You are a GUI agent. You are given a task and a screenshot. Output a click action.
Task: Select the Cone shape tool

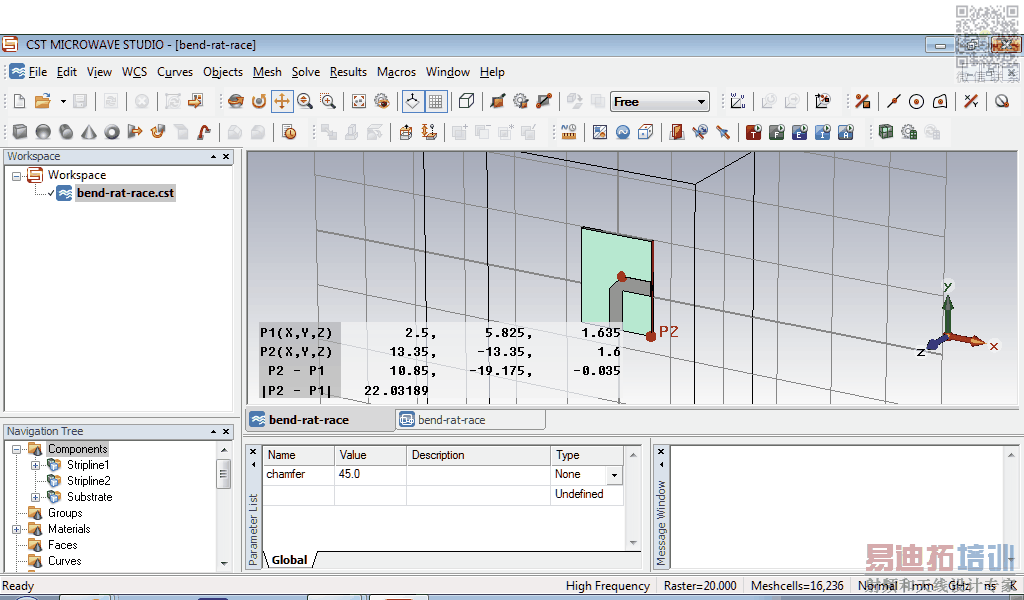coord(88,132)
